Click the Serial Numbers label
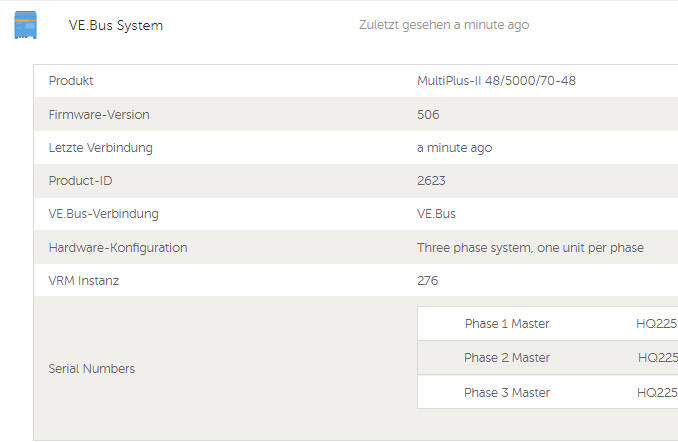The width and height of the screenshot is (678, 442). (x=92, y=368)
